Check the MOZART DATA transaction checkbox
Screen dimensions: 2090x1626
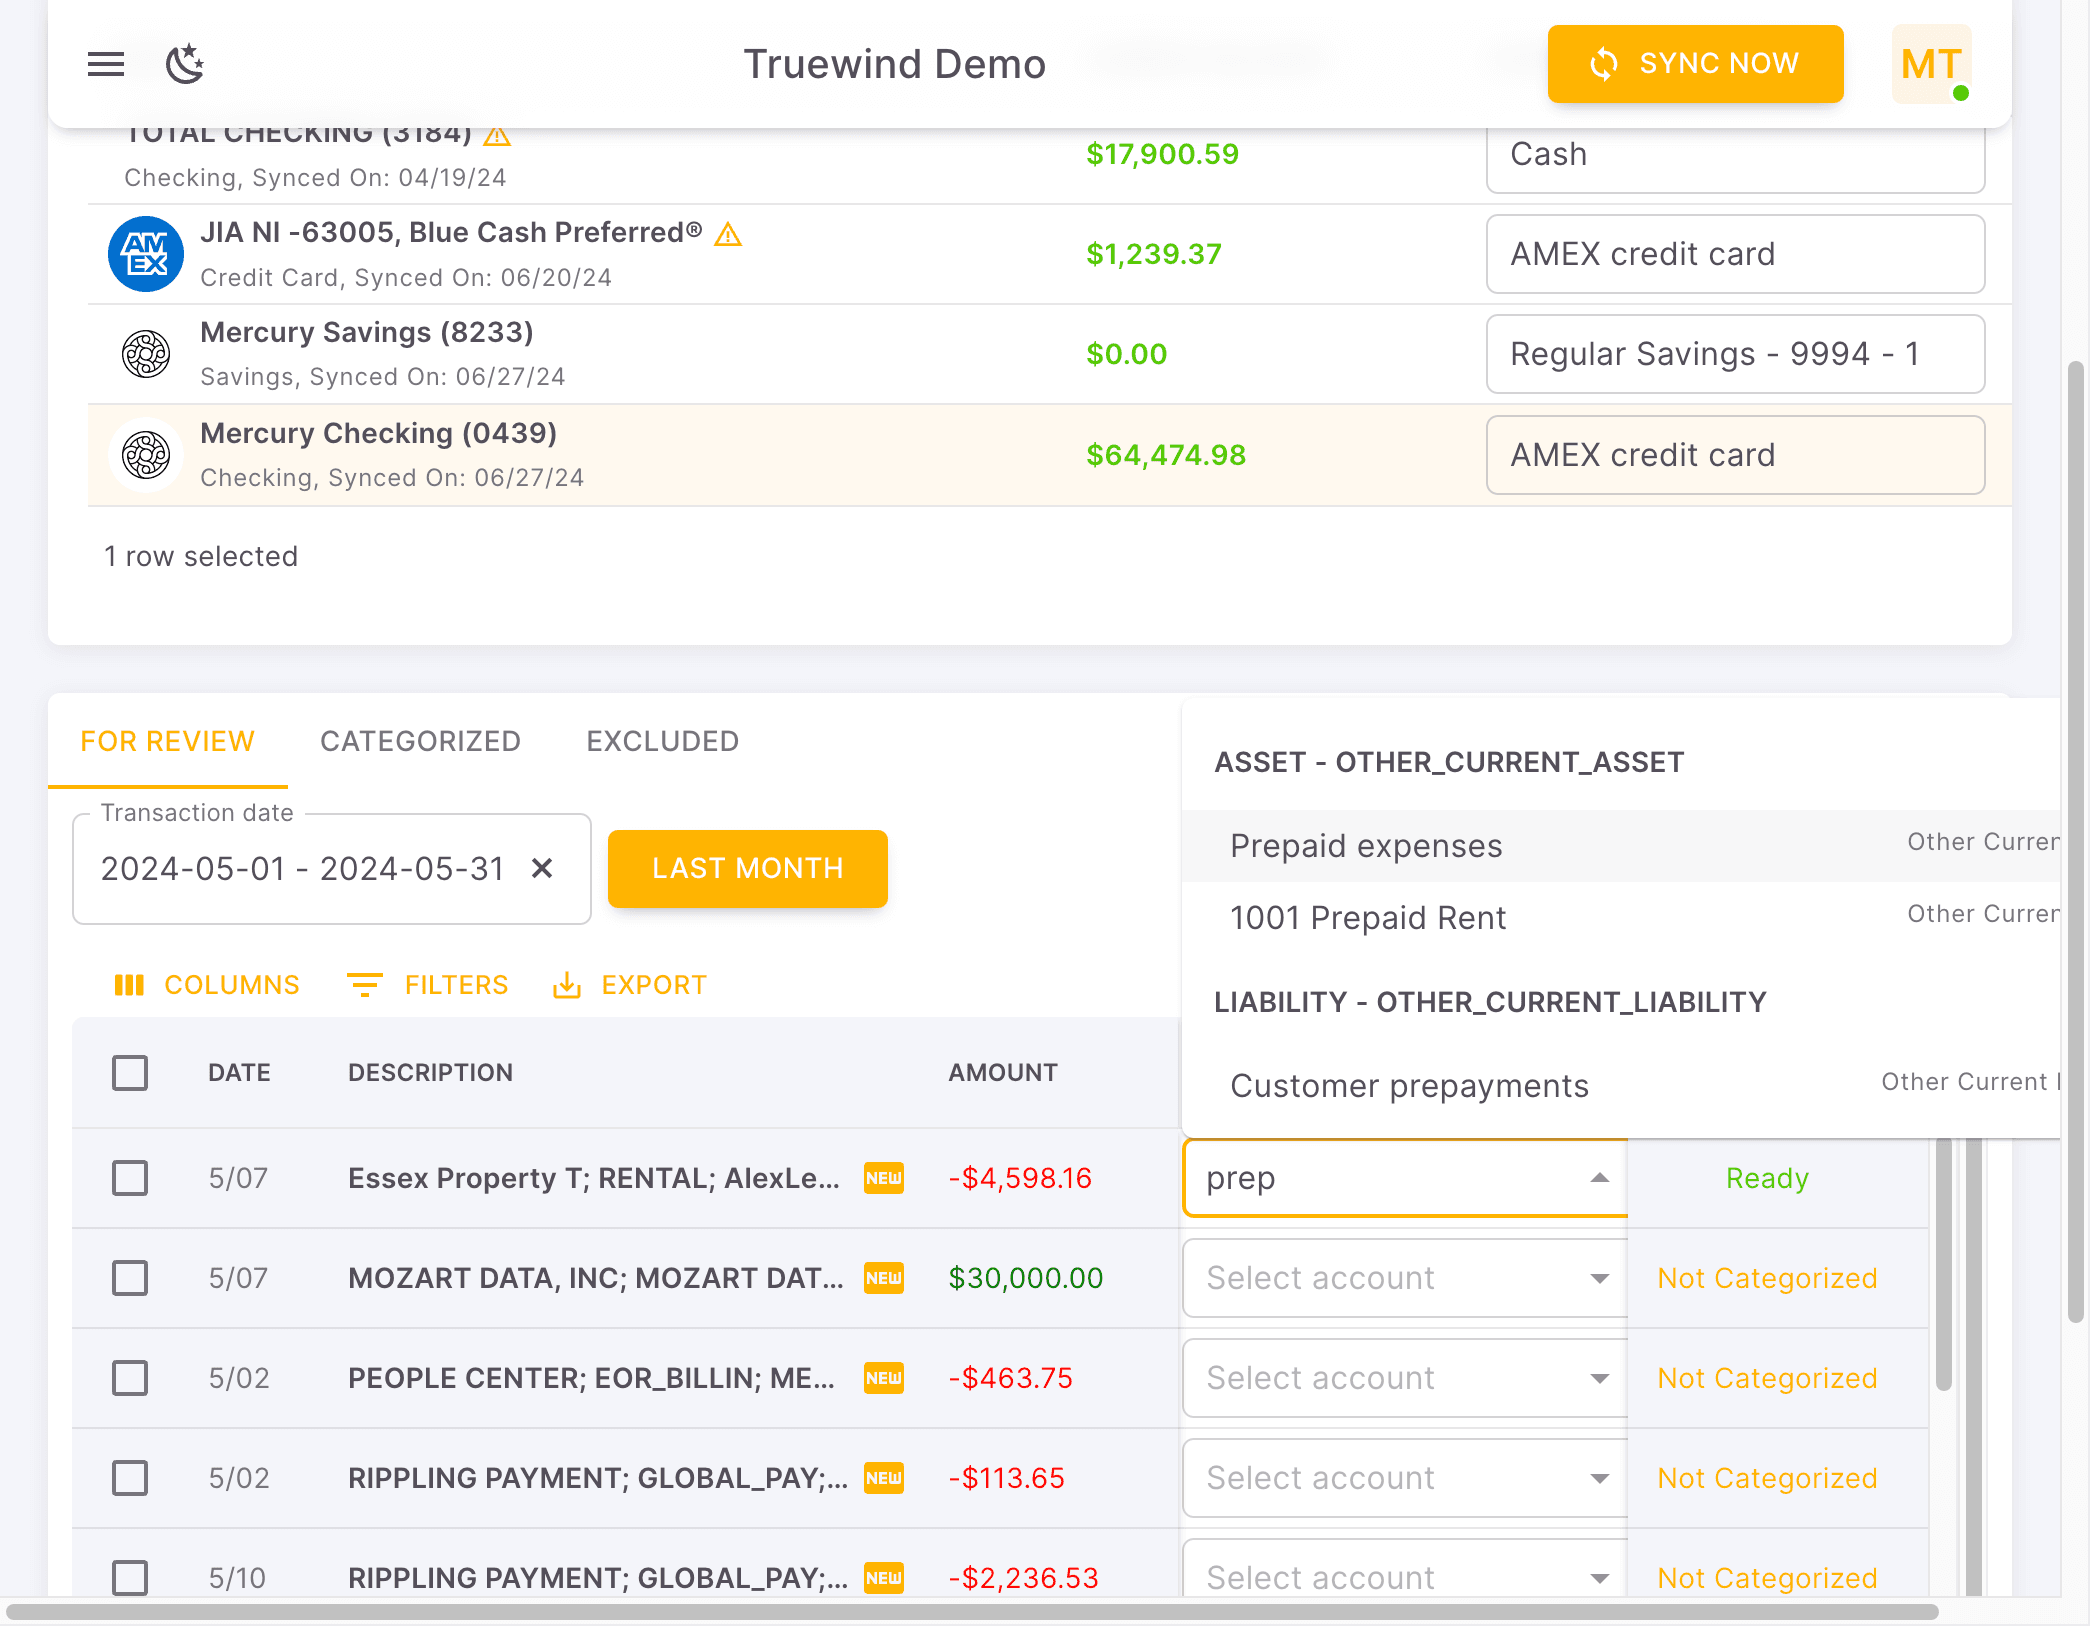[x=130, y=1278]
